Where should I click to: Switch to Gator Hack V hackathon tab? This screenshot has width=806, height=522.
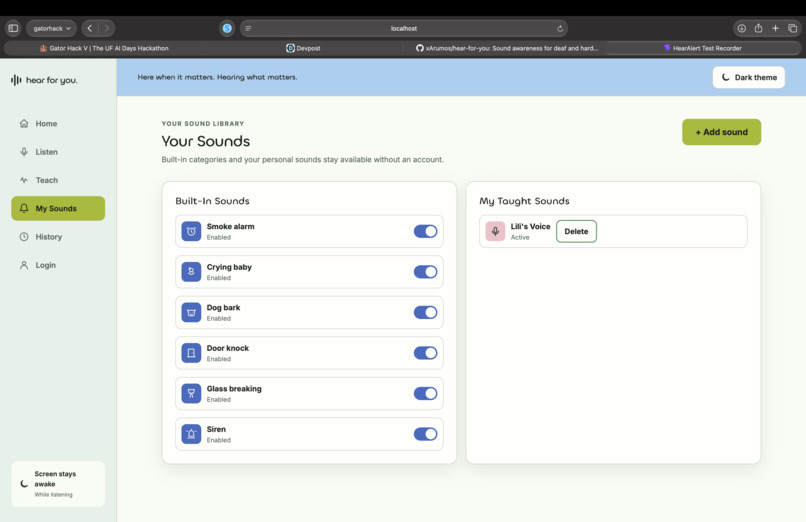point(104,48)
